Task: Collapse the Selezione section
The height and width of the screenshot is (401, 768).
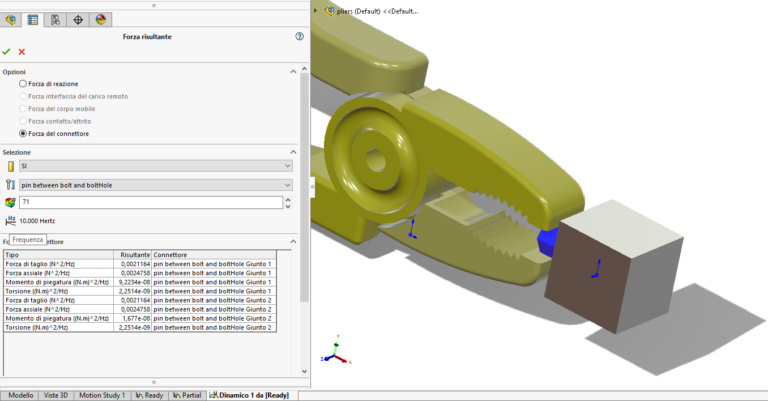Action: pos(294,151)
